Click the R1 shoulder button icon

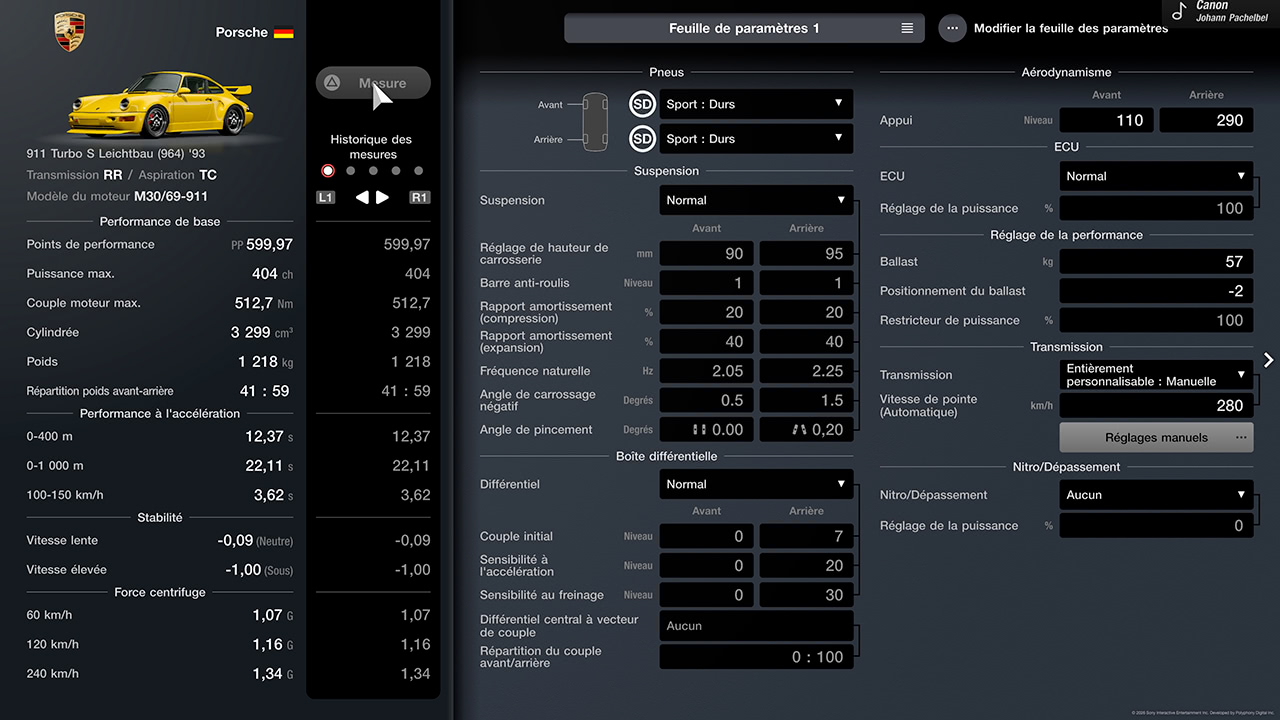point(420,197)
